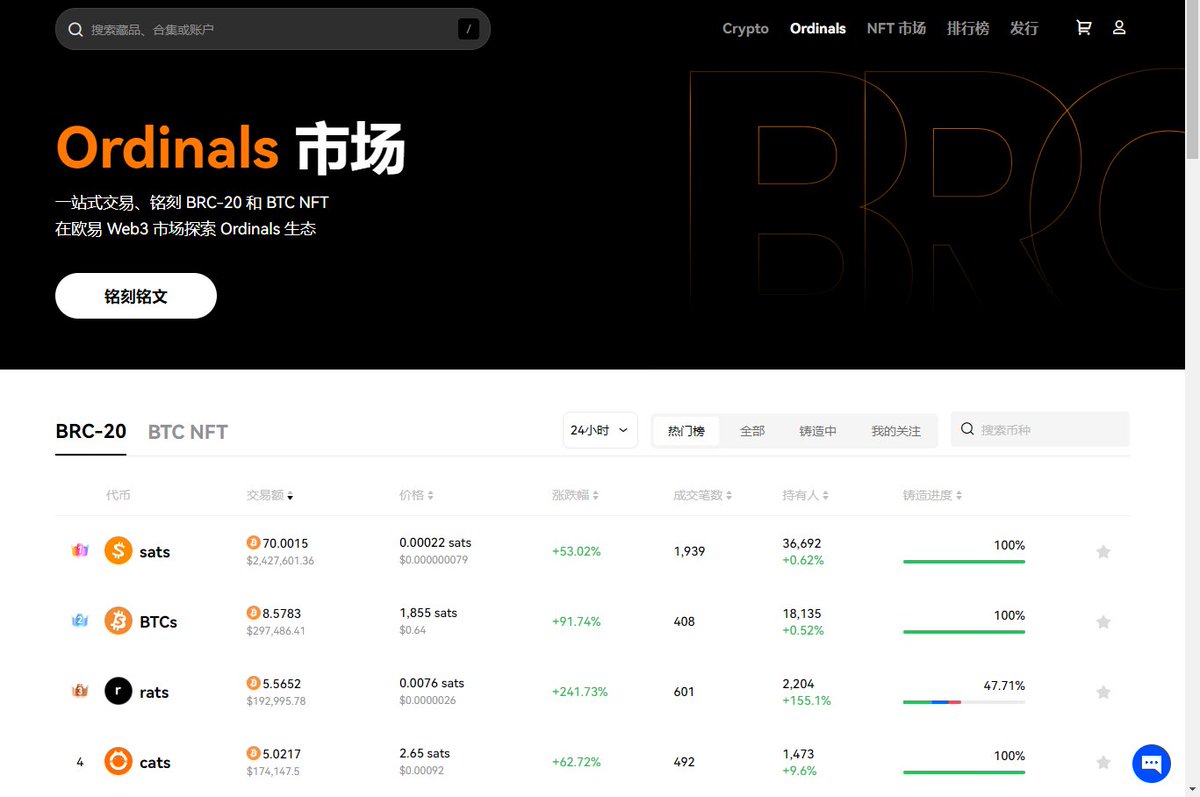Image resolution: width=1200 pixels, height=797 pixels.
Task: Favorite cats with its star
Action: point(1103,762)
